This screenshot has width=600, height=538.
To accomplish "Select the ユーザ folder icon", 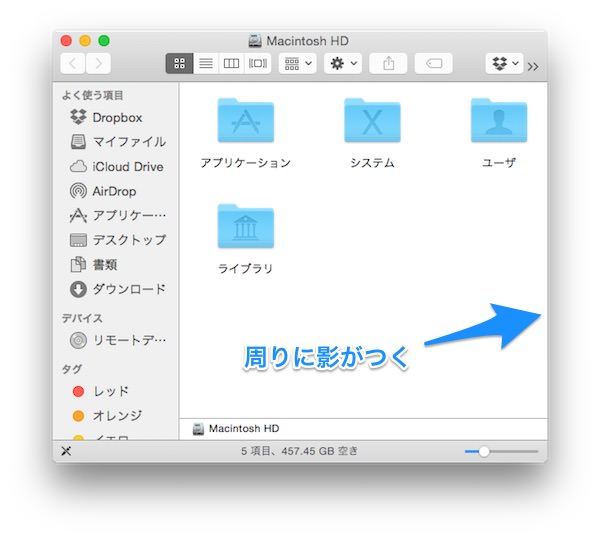I will [499, 120].
